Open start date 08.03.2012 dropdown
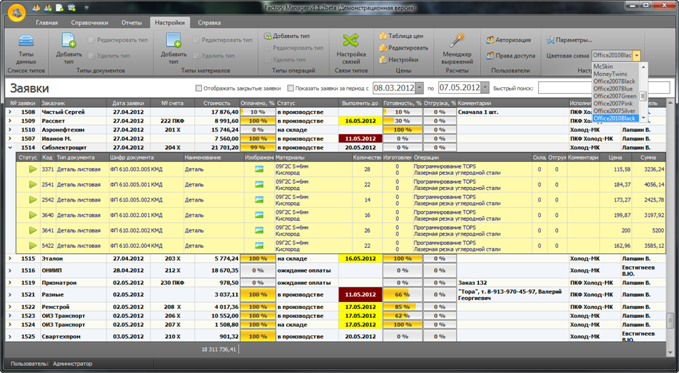Screen dimensions: 679x373 (x=419, y=88)
